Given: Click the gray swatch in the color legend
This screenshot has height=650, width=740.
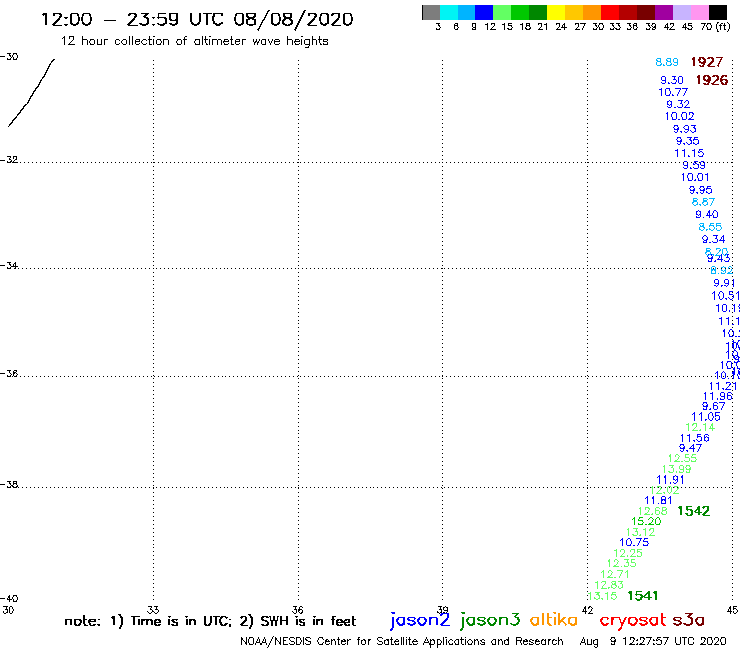Looking at the screenshot, I should pyautogui.click(x=431, y=12).
